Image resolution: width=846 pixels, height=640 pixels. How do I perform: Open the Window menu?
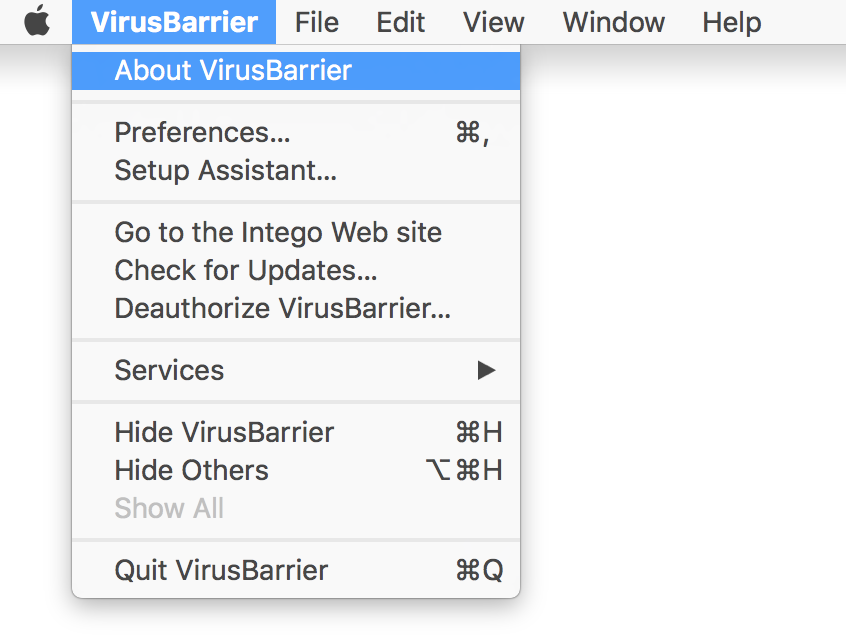click(x=613, y=22)
